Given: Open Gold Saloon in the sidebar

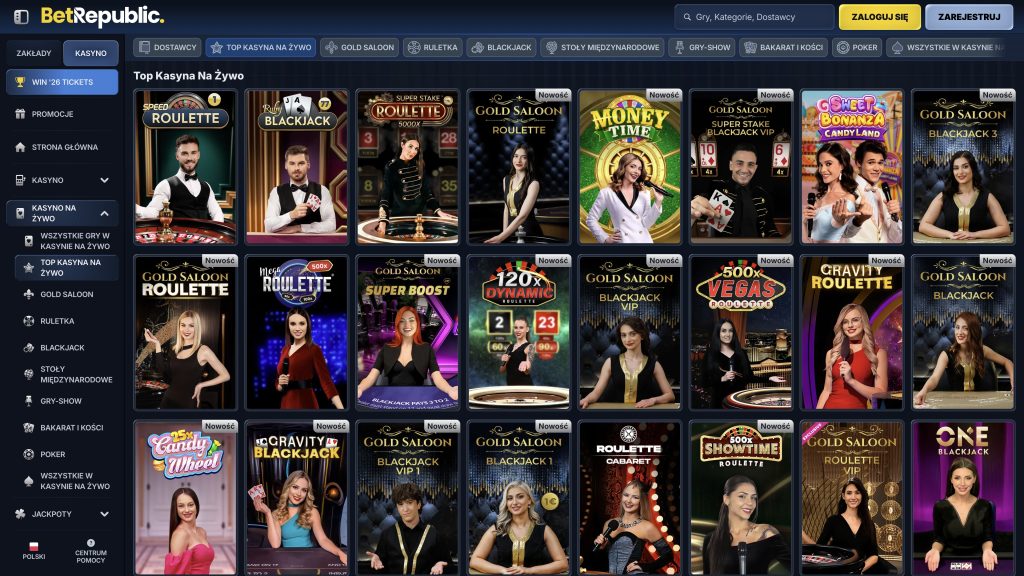Looking at the screenshot, I should (x=66, y=295).
